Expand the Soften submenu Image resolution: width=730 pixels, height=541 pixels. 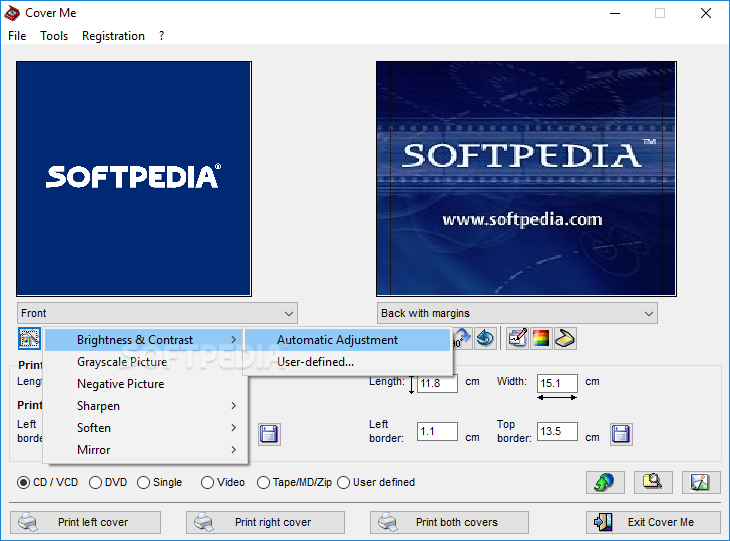point(146,428)
